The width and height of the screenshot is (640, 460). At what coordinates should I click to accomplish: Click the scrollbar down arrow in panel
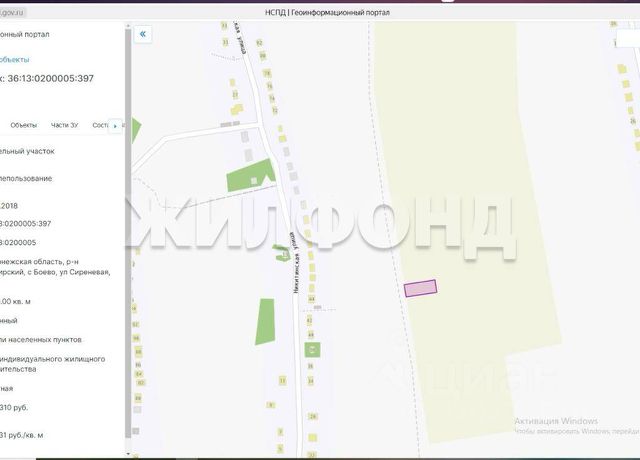[128, 453]
